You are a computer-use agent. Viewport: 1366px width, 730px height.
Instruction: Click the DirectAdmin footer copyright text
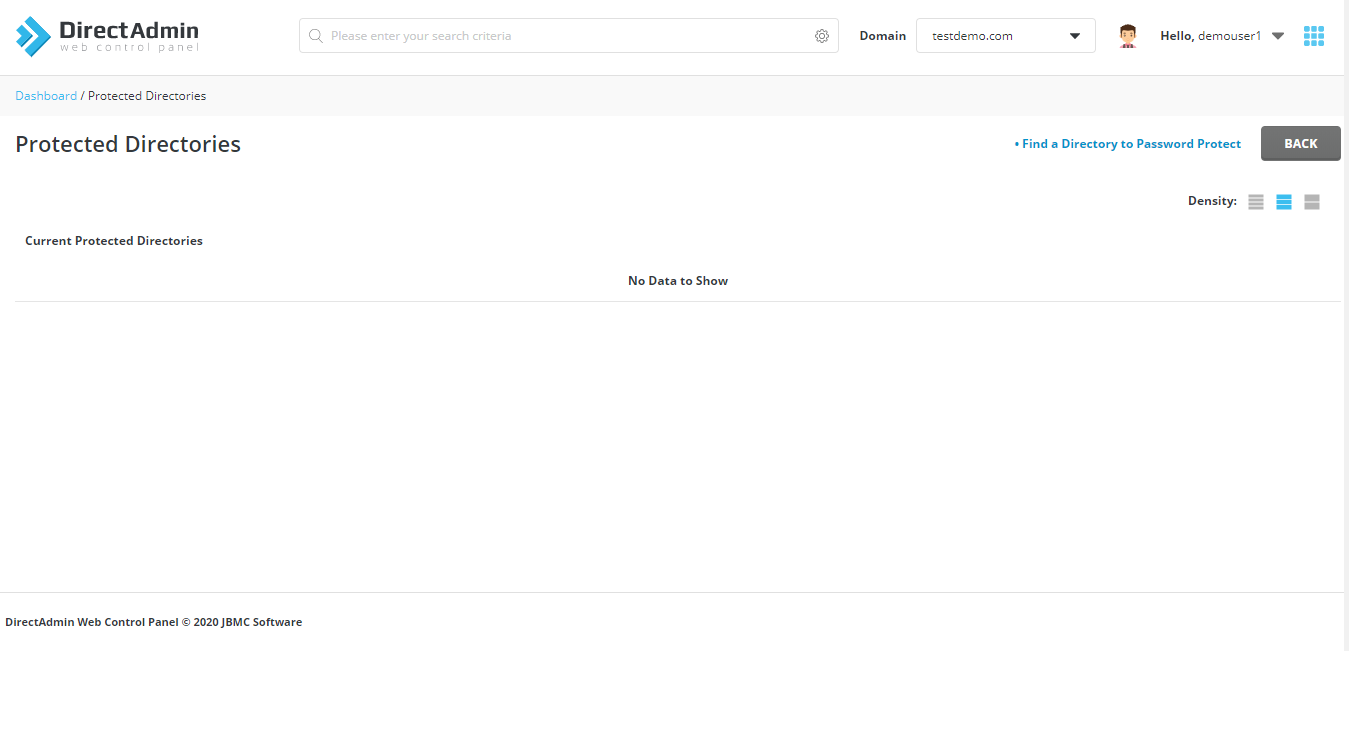154,622
